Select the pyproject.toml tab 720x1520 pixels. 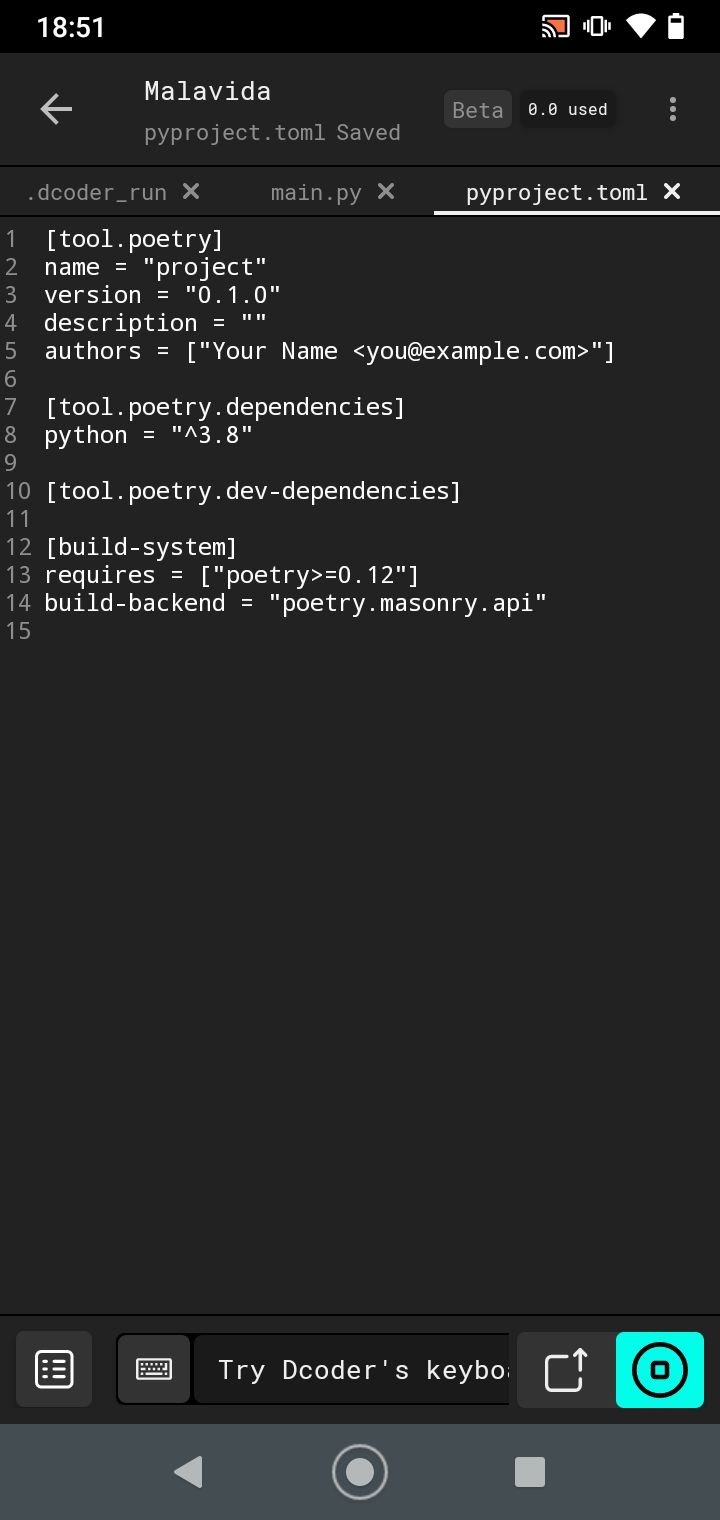pos(557,192)
